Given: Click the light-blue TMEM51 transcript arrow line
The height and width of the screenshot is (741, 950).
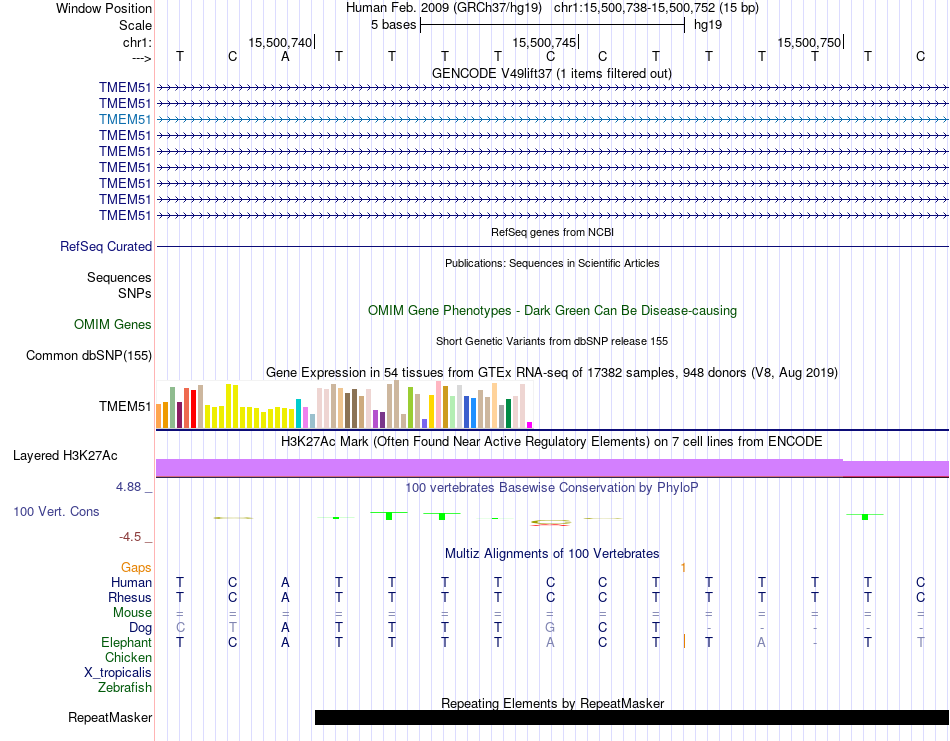Looking at the screenshot, I should 552,119.
